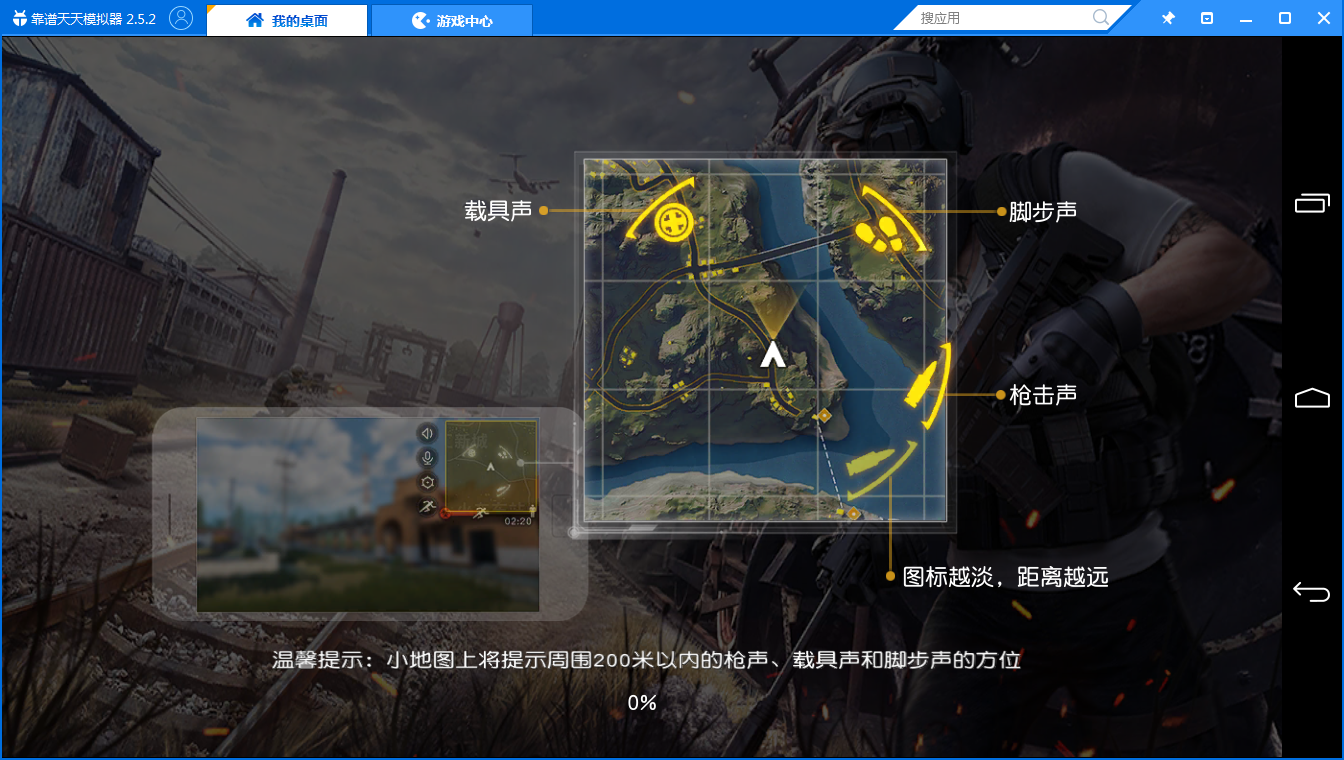Click the 枪击声 label
The height and width of the screenshot is (760, 1344).
pyautogui.click(x=1043, y=395)
